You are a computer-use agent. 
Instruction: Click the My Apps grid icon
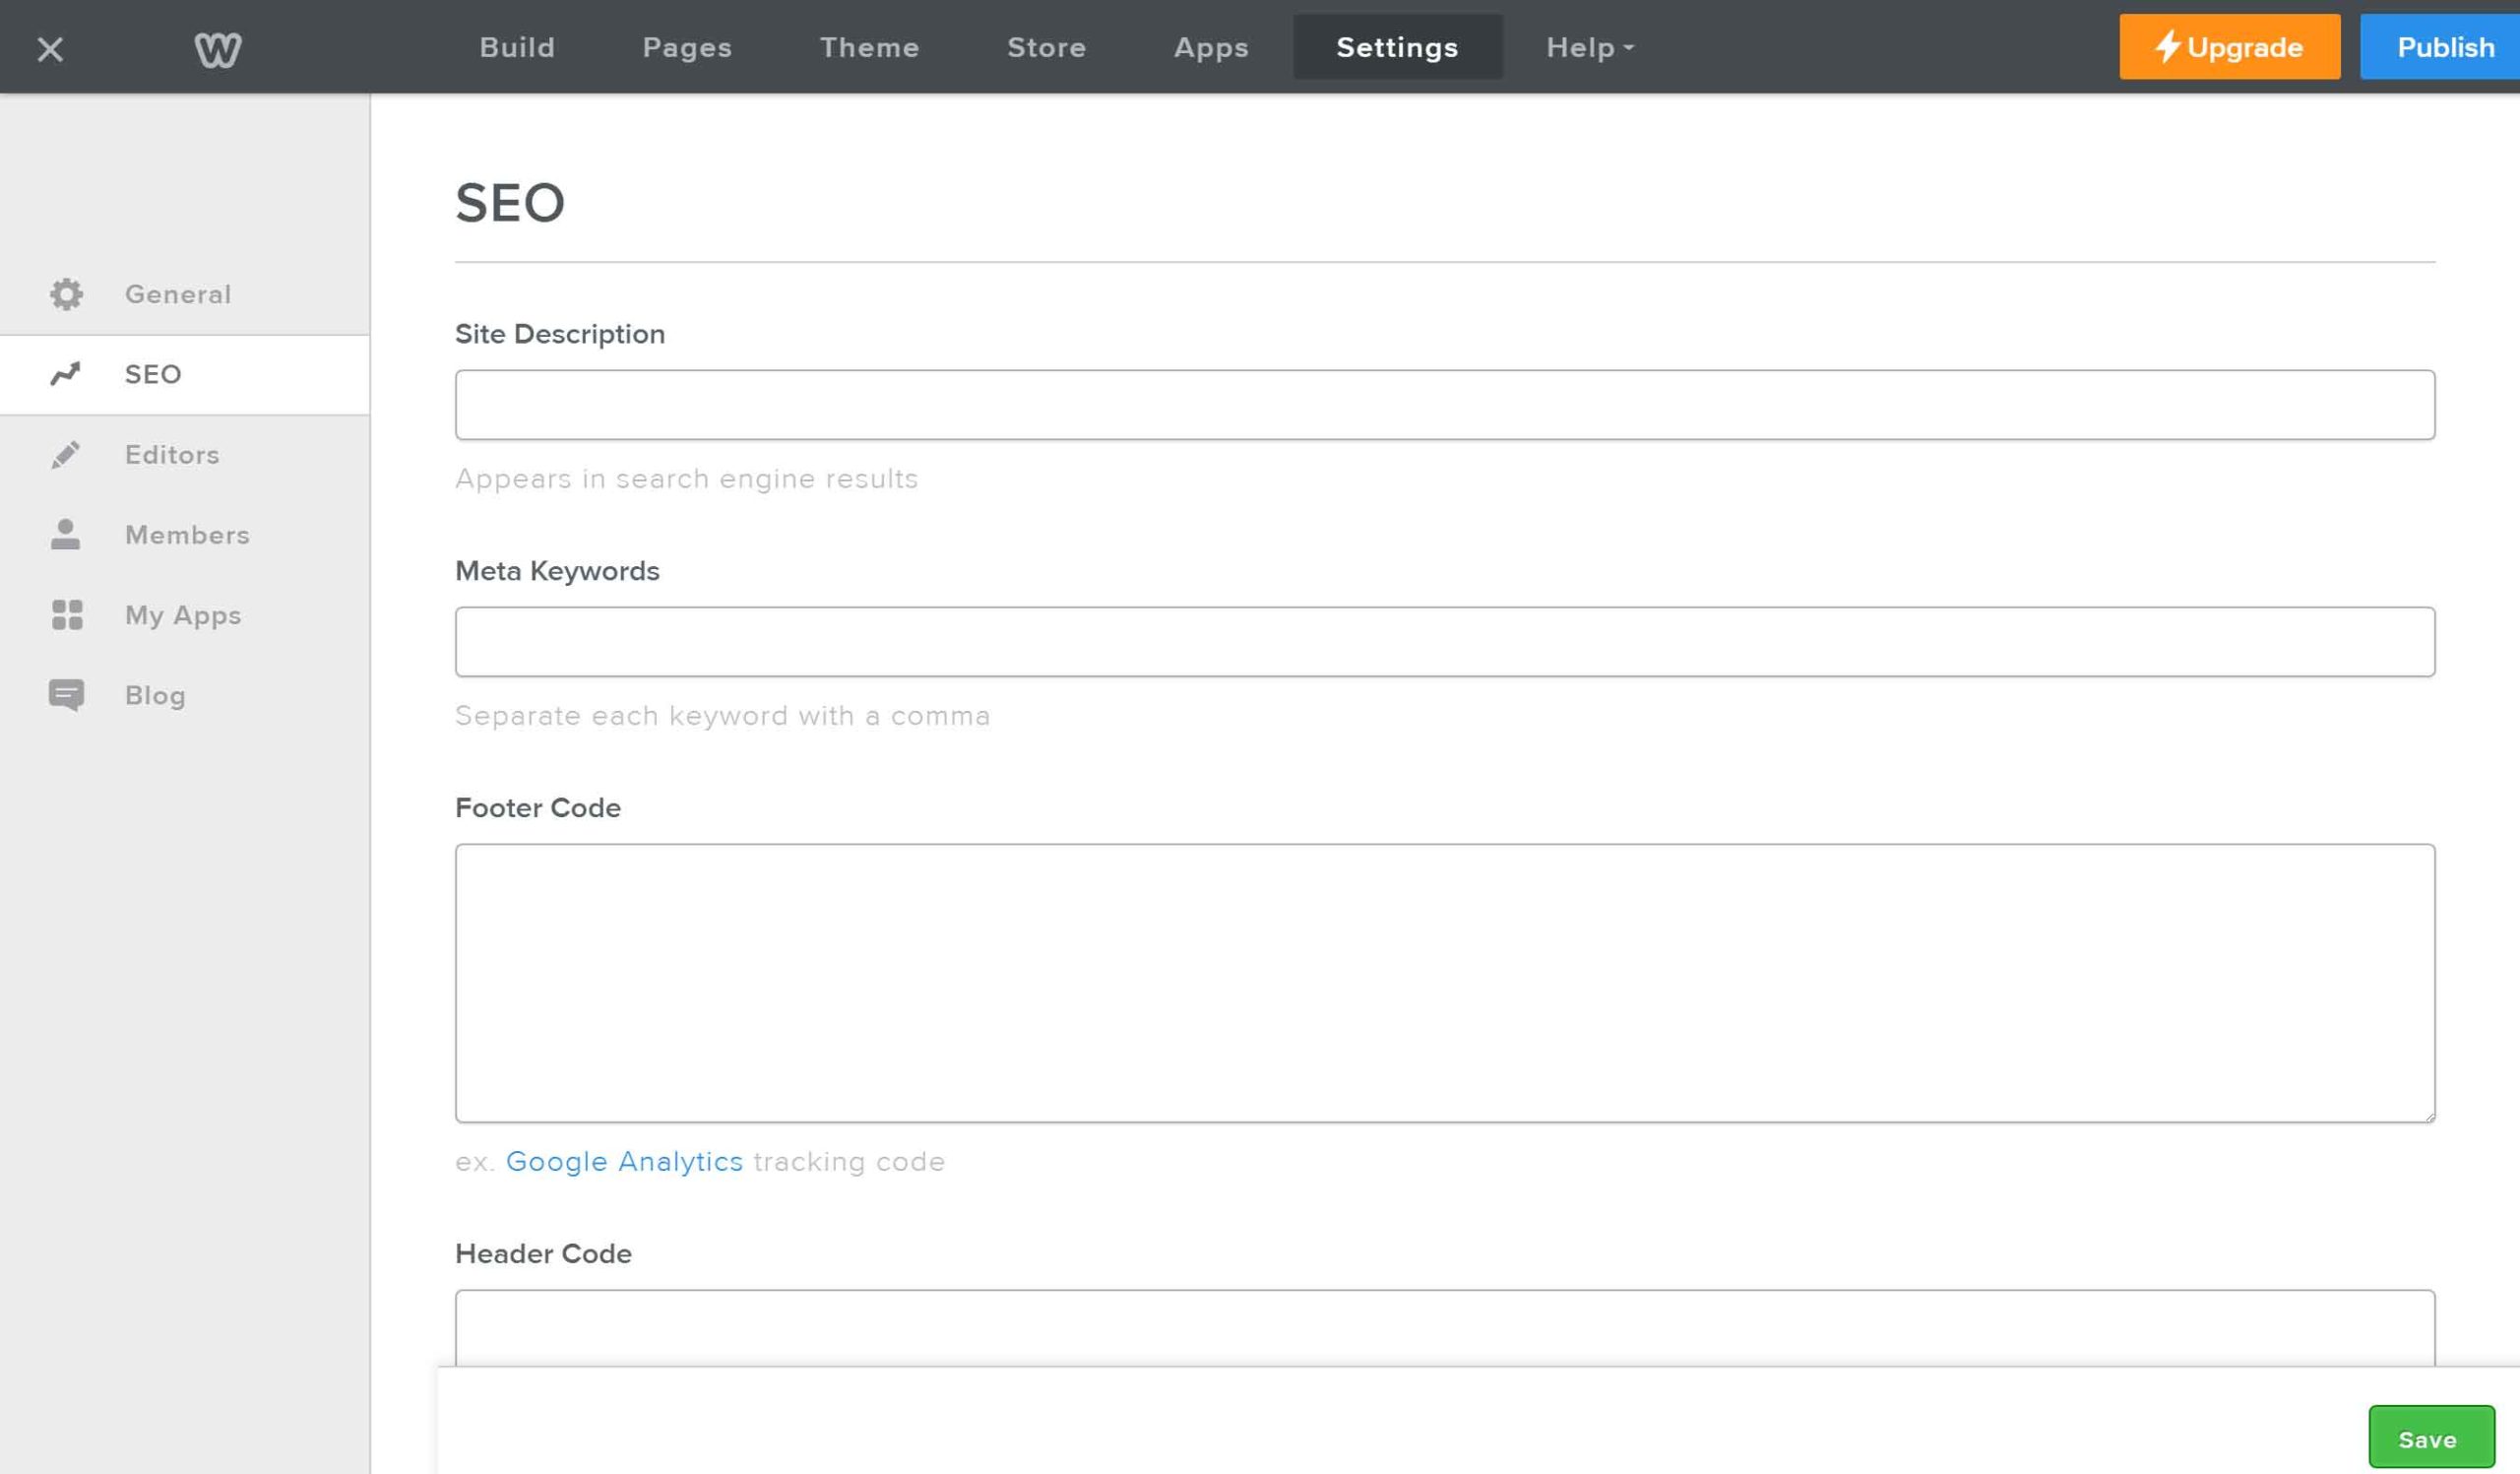pyautogui.click(x=67, y=615)
